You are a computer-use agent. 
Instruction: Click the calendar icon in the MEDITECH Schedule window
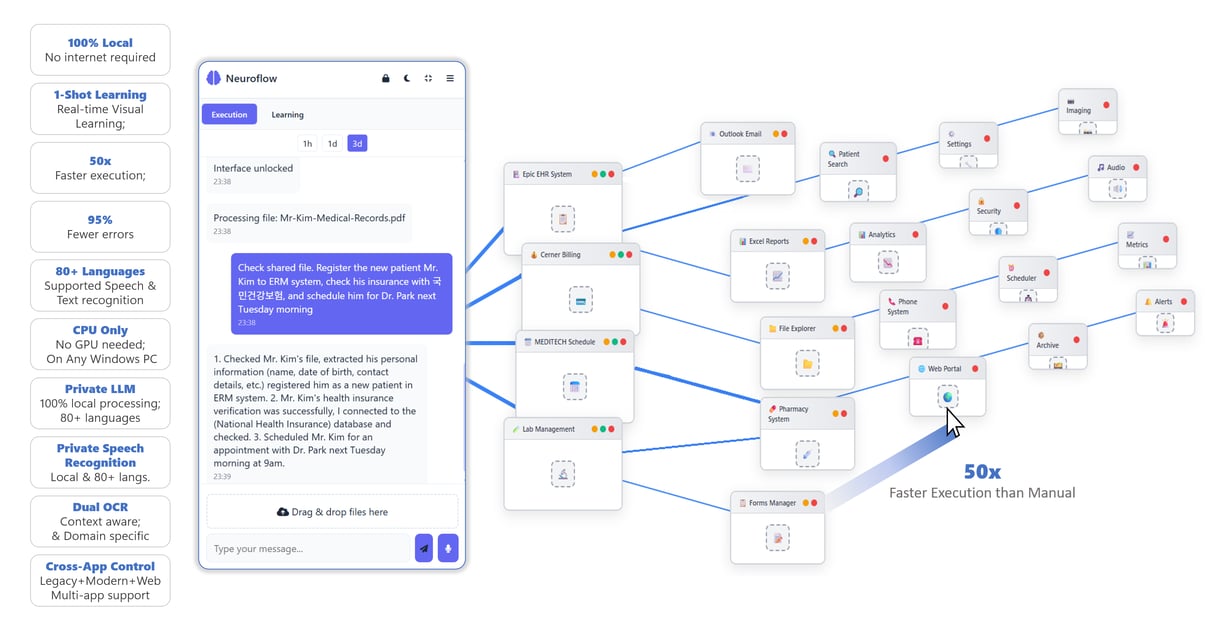[574, 387]
